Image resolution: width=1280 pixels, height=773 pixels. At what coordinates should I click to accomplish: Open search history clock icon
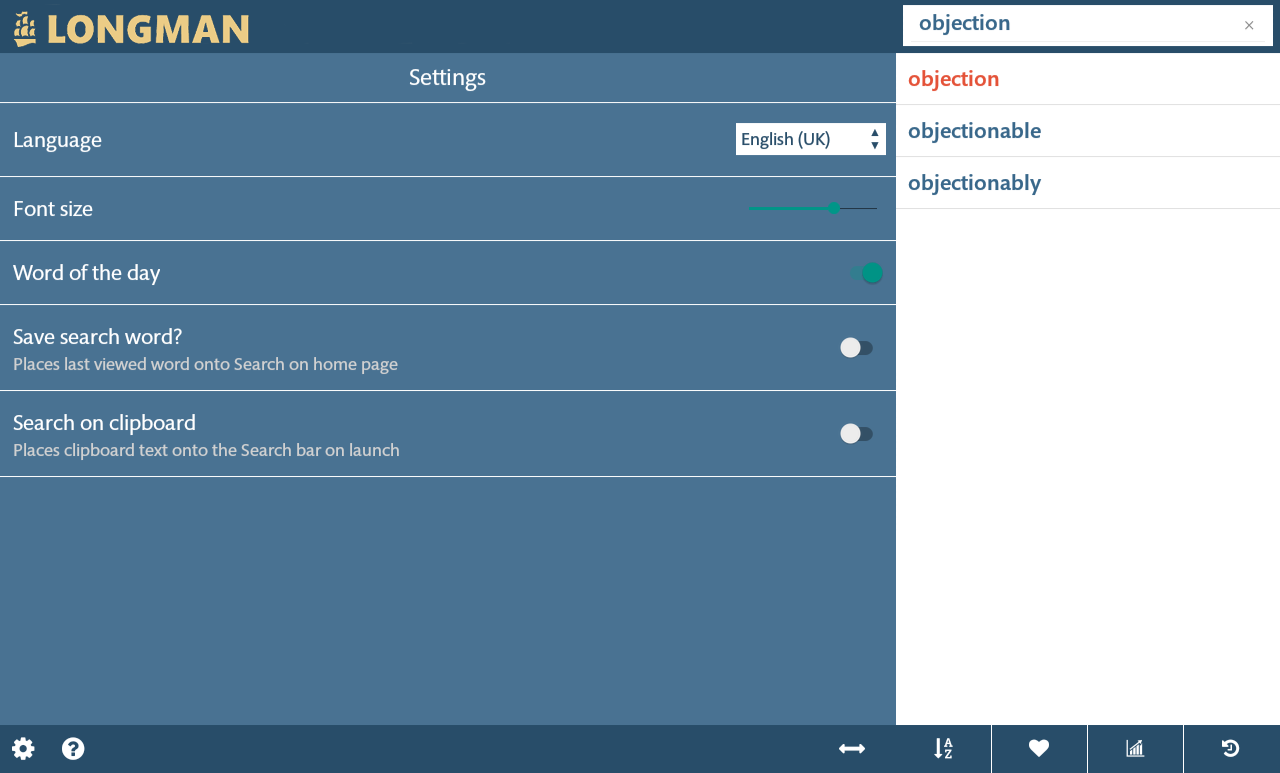[1231, 749]
